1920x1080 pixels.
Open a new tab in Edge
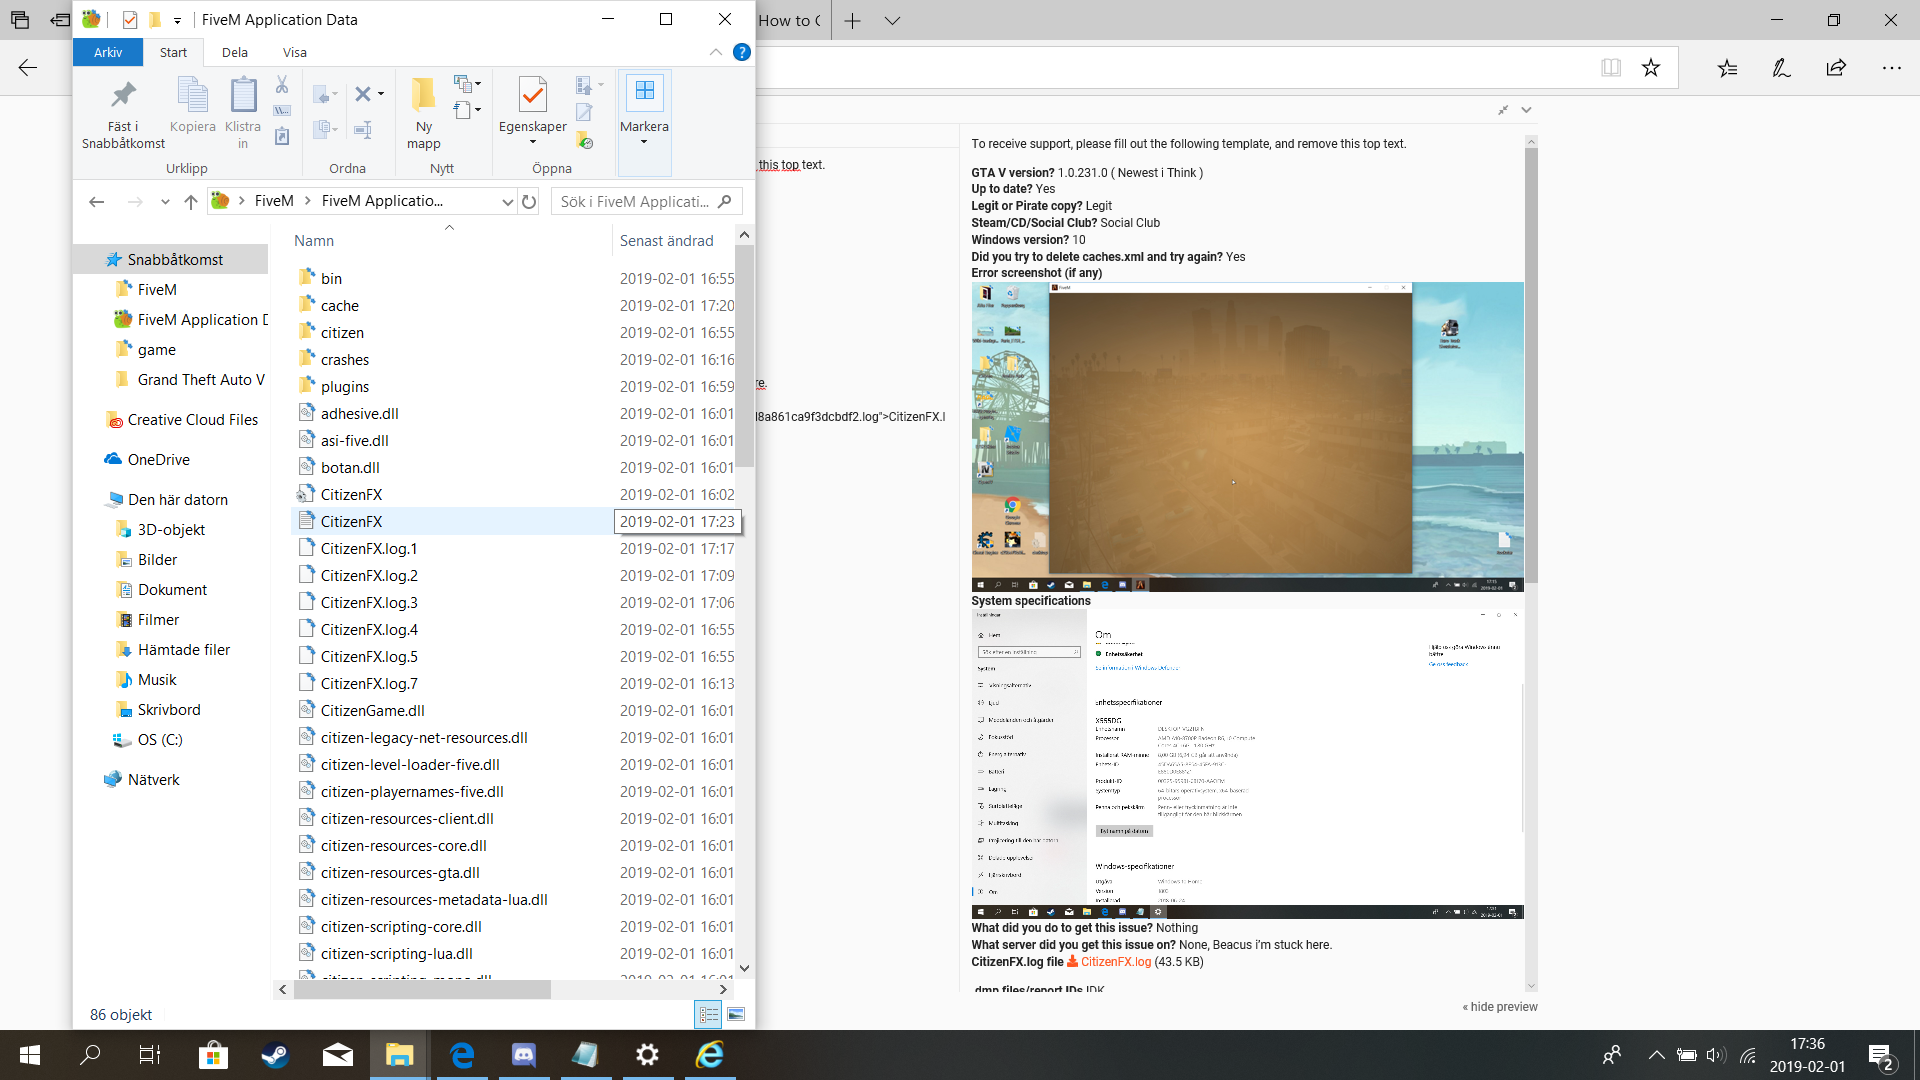click(x=852, y=20)
